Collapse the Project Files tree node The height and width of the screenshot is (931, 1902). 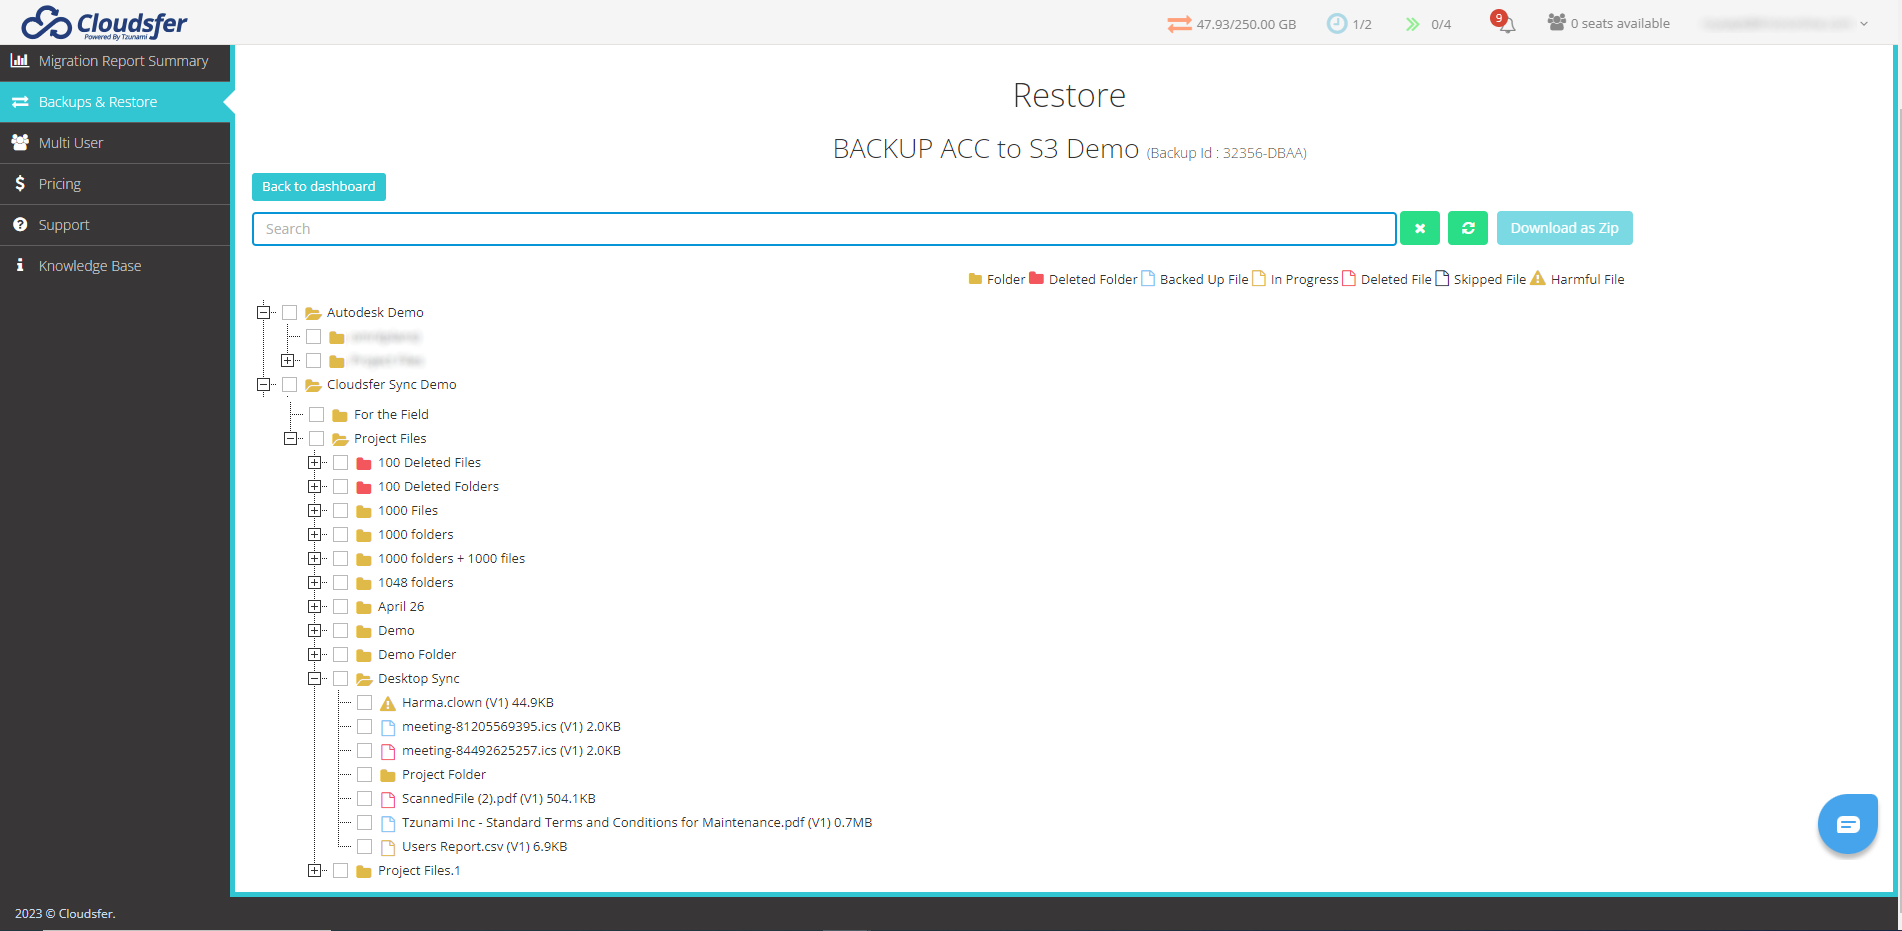tap(289, 438)
